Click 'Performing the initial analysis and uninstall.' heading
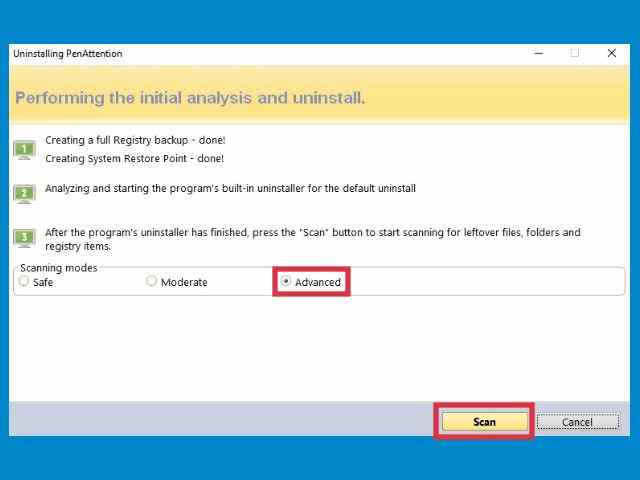Image resolution: width=640 pixels, height=480 pixels. coord(190,98)
